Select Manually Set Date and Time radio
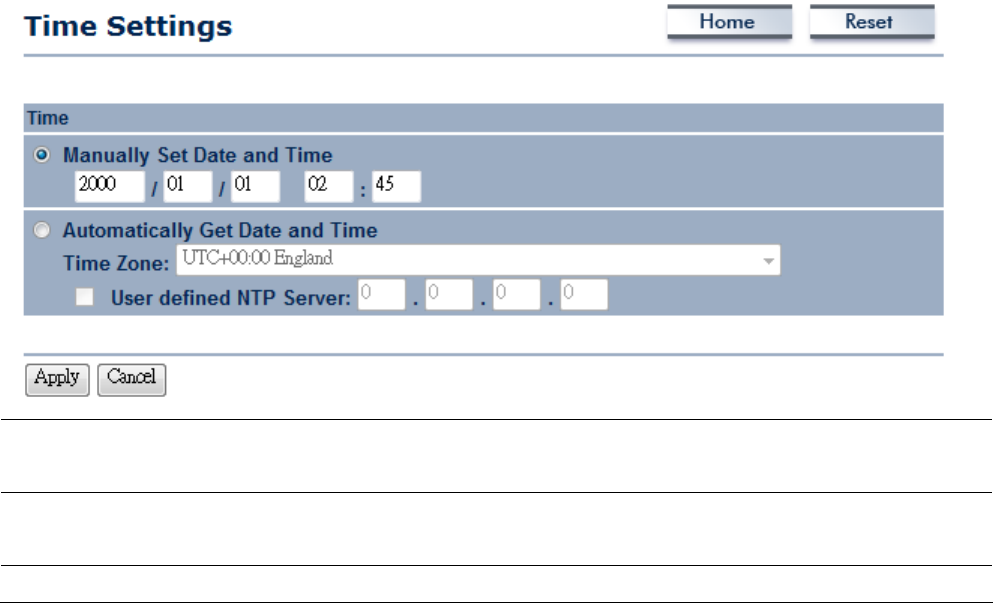This screenshot has height=603, width=993. pyautogui.click(x=42, y=155)
